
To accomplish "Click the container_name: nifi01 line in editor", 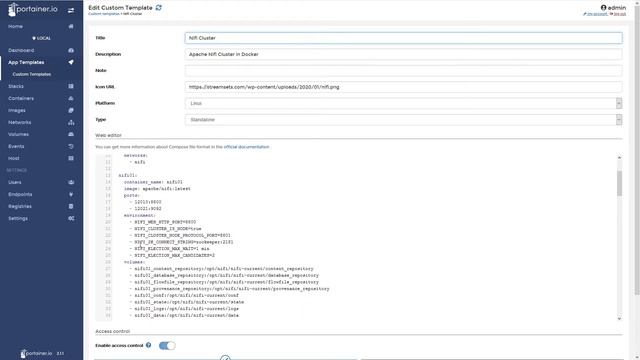I will [153, 182].
